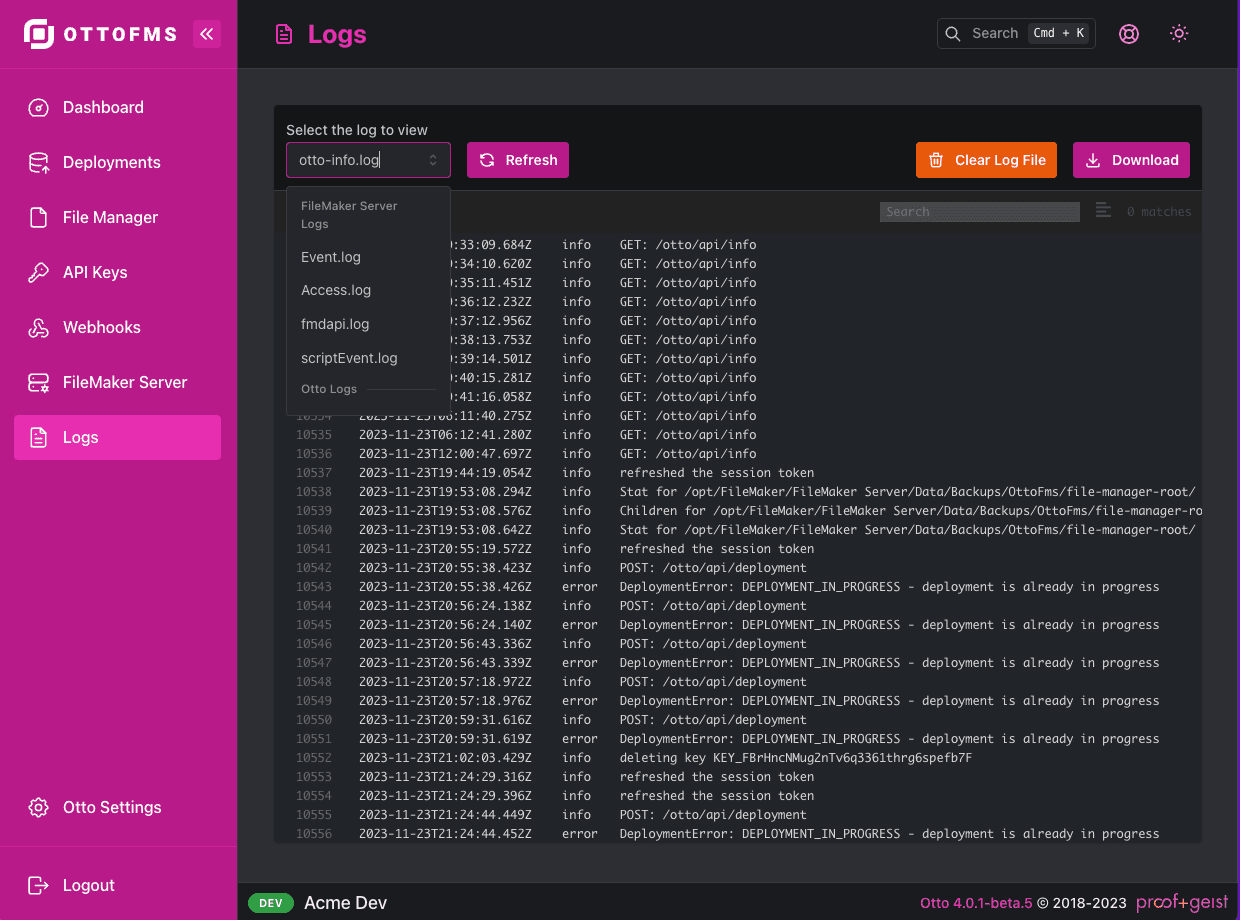
Task: Refresh the displayed log
Action: (517, 159)
